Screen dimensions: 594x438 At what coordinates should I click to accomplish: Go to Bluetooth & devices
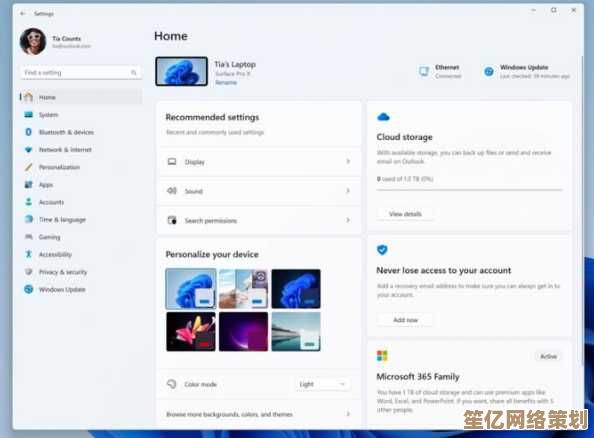click(x=81, y=132)
